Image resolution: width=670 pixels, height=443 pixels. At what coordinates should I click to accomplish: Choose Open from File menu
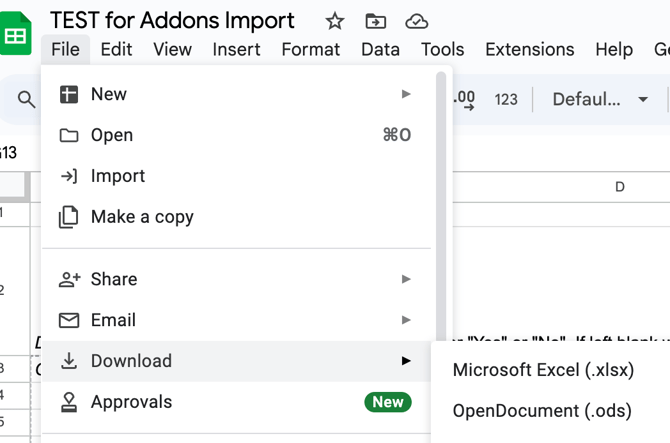[x=112, y=135]
